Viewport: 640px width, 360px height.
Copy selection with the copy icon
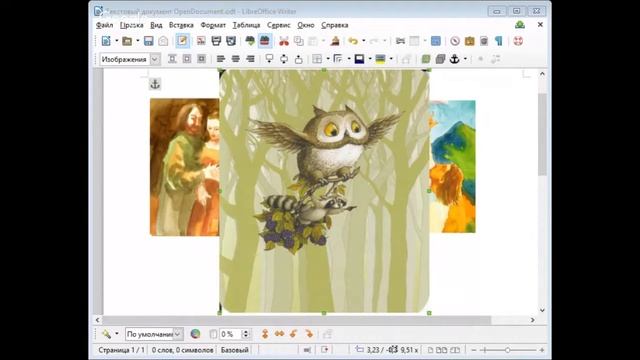[299, 41]
